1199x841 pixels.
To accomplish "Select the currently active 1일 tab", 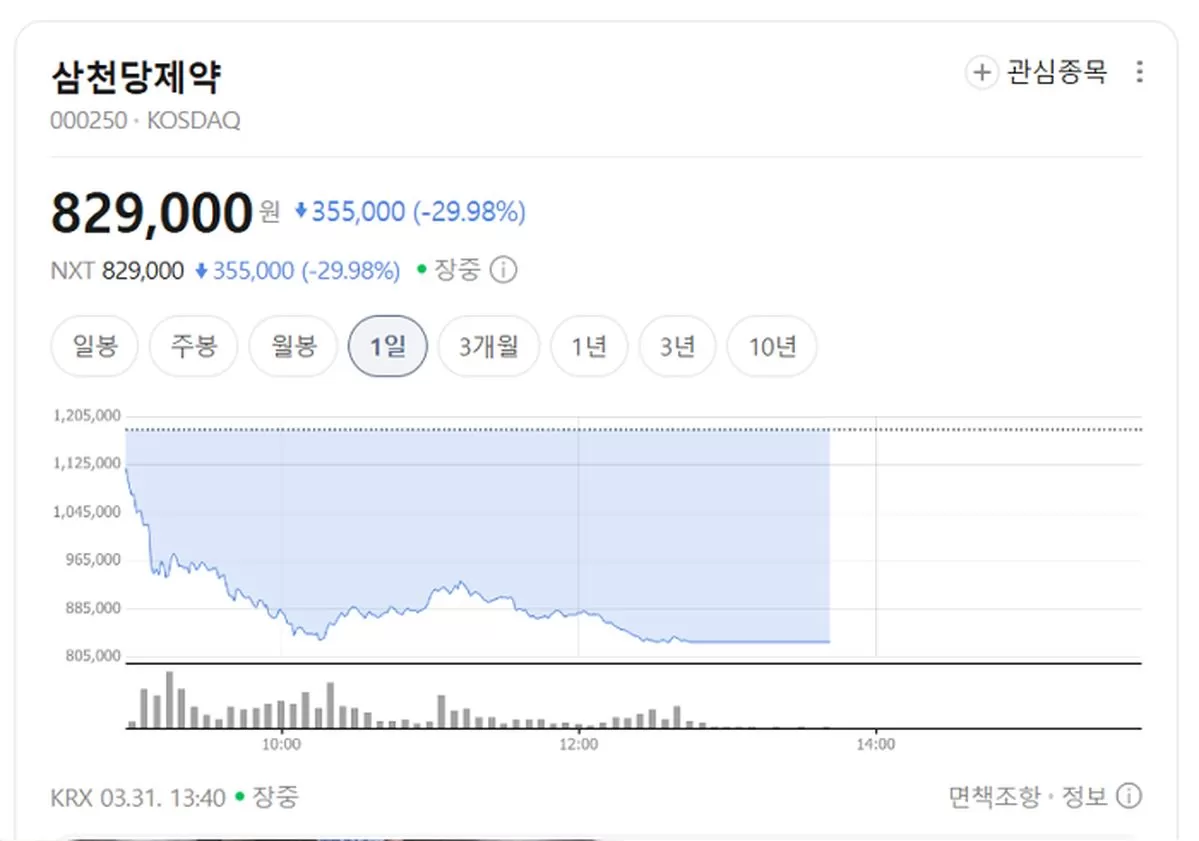I will click(388, 345).
